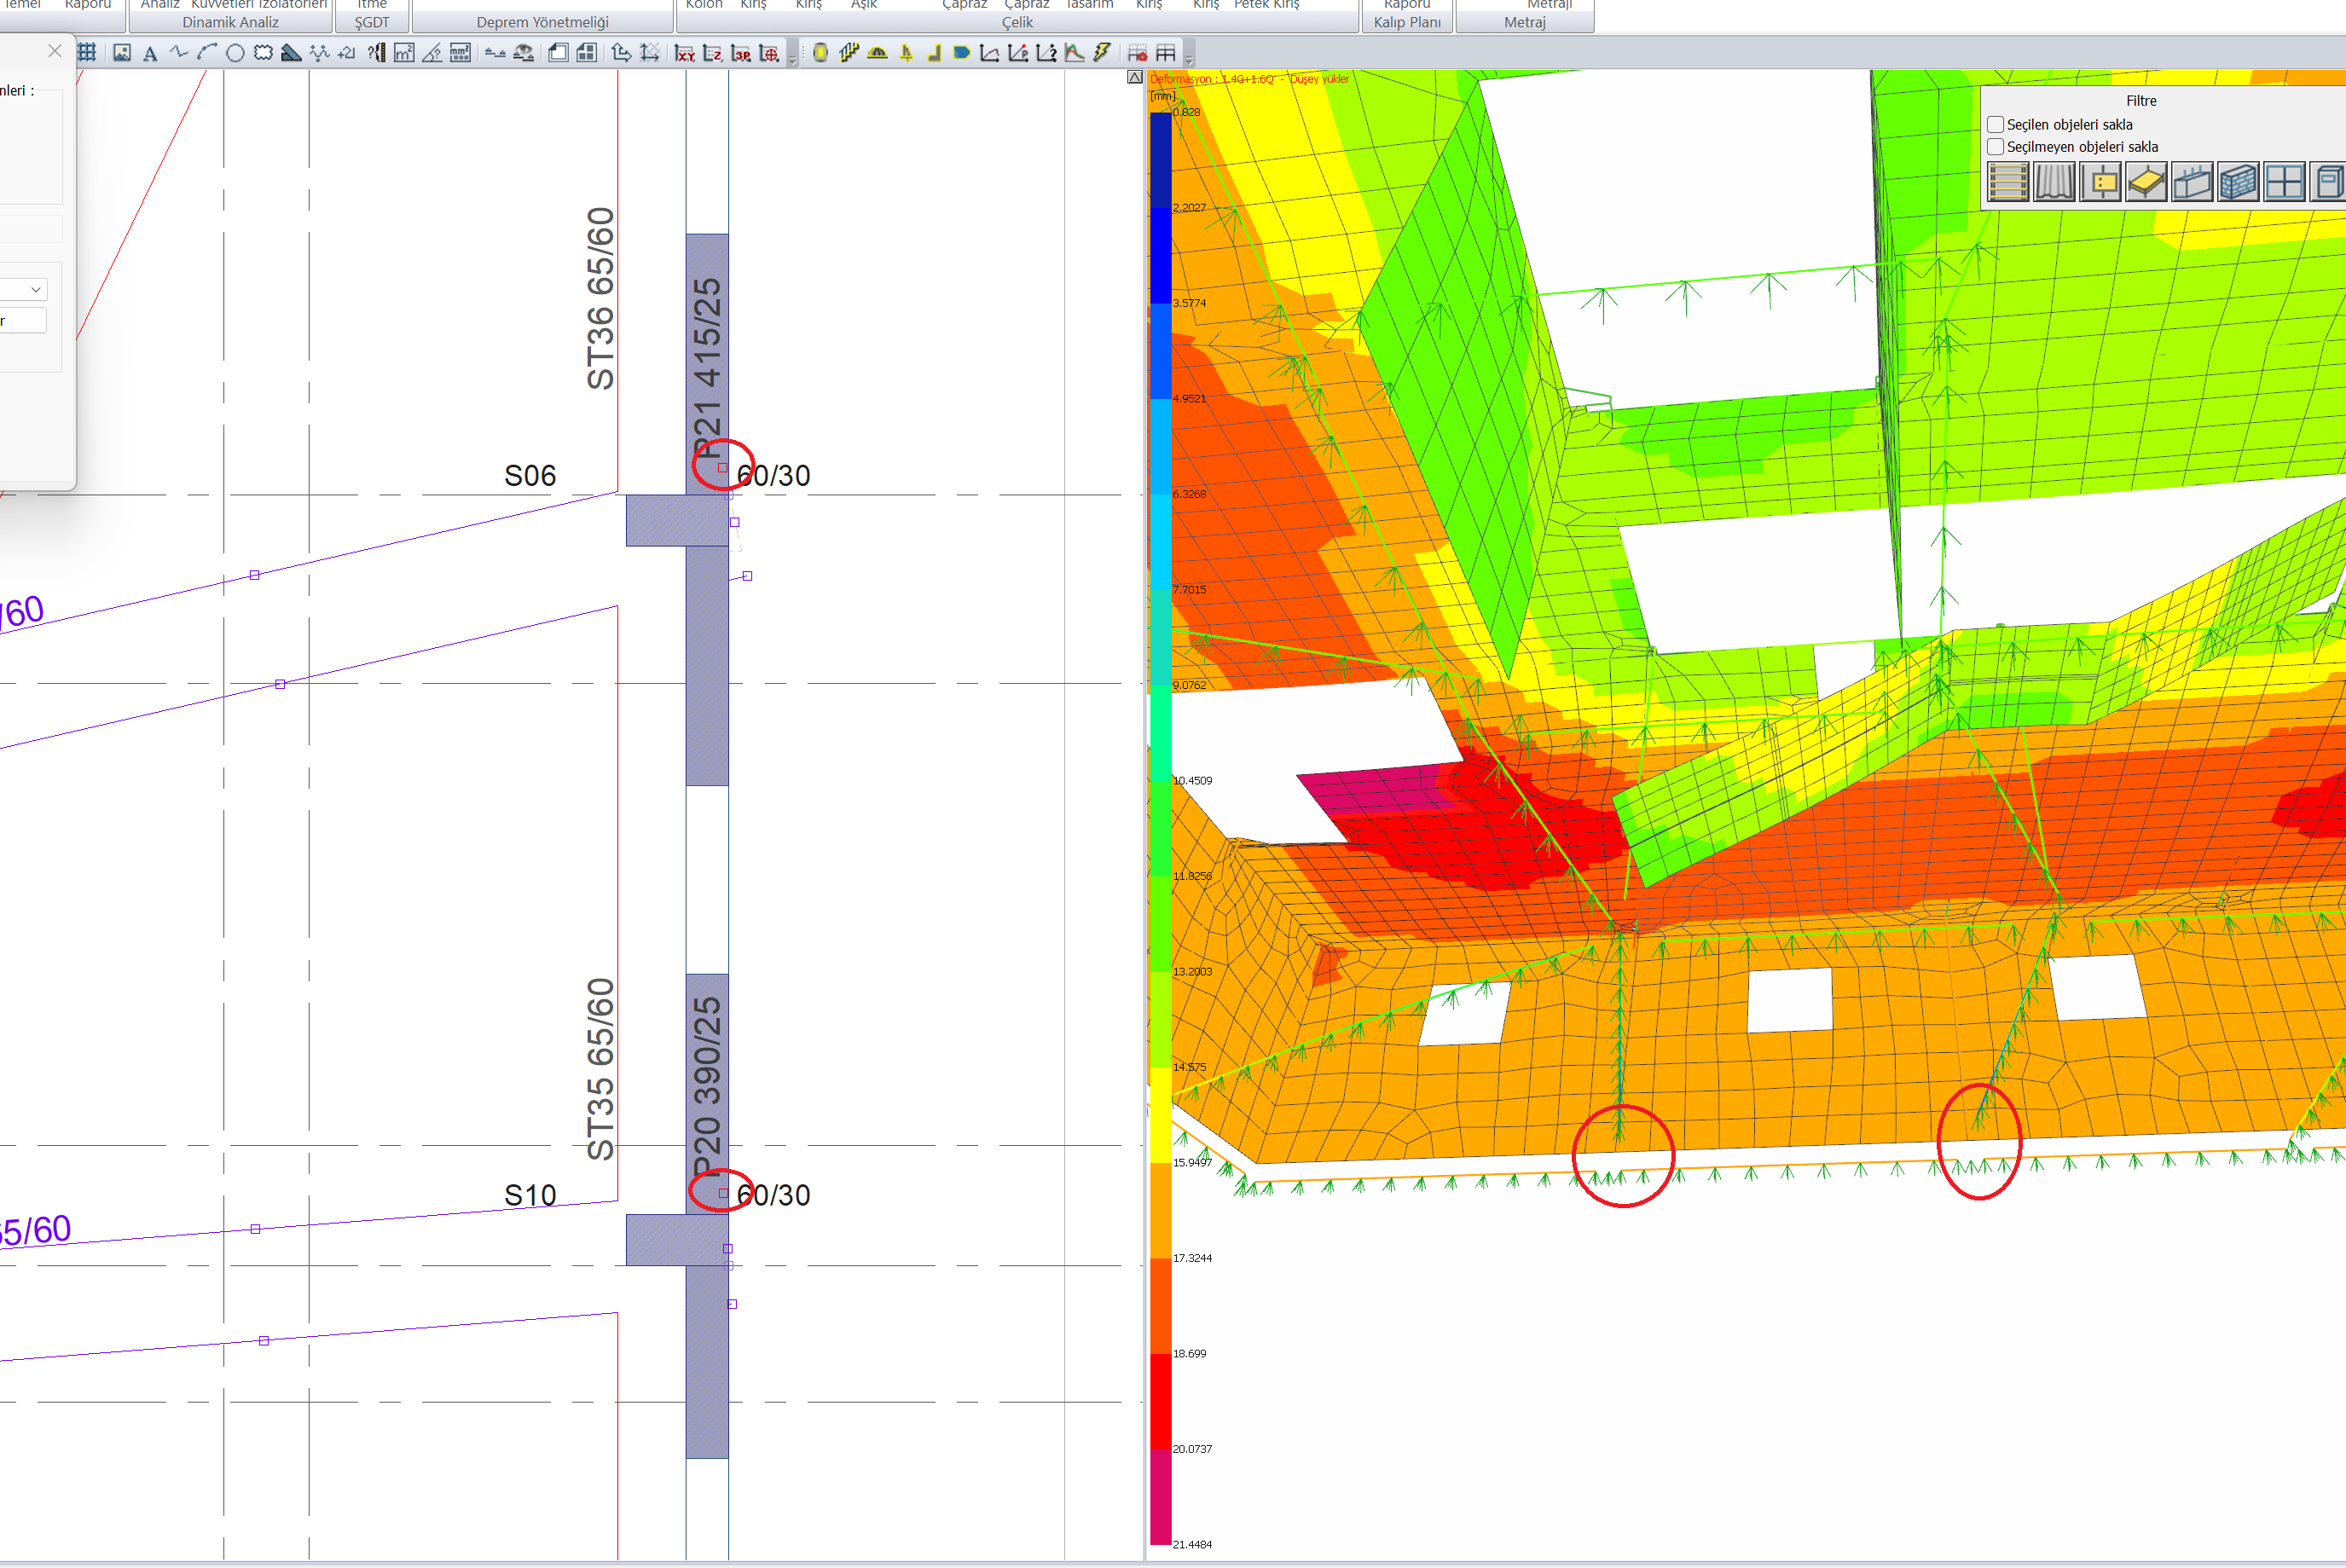The image size is (2346, 1568).
Task: Toggle the grid display toolbar icon
Action: click(87, 53)
